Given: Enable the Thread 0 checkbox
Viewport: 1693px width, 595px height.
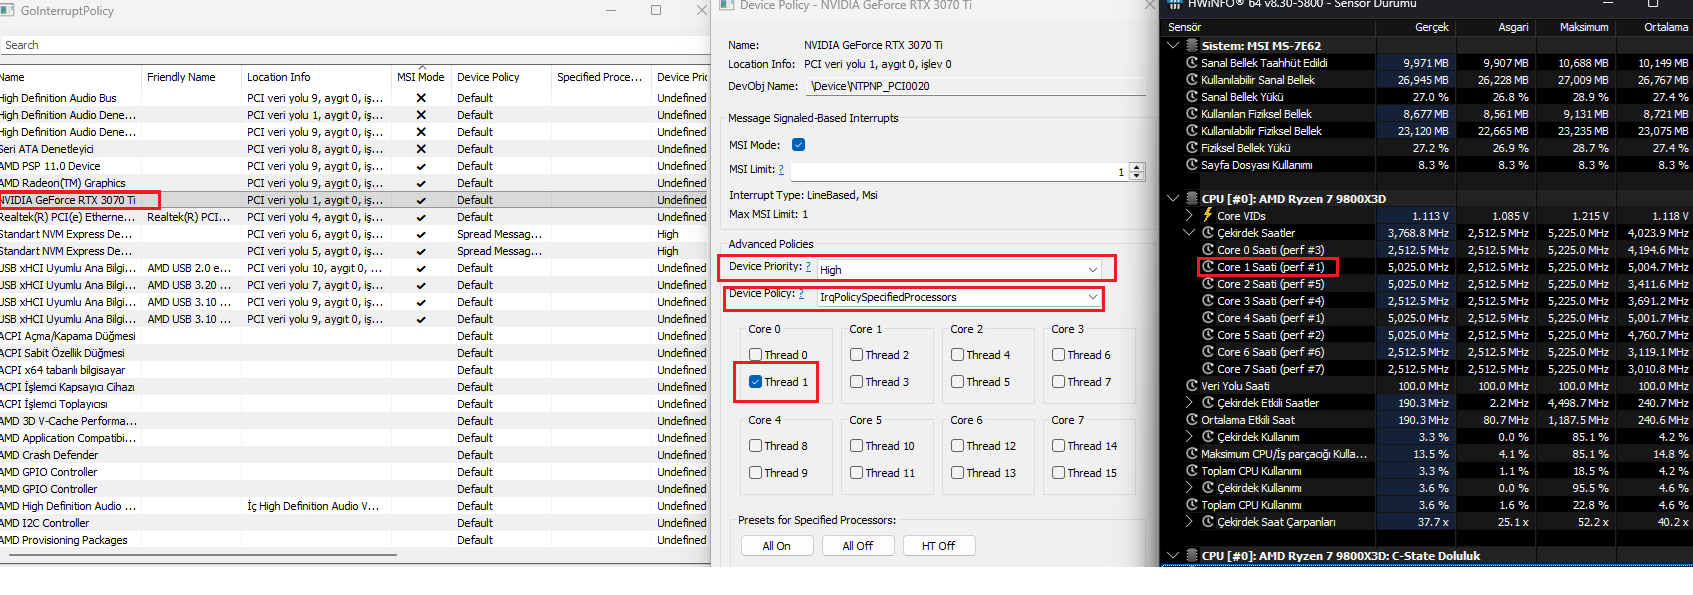Looking at the screenshot, I should pyautogui.click(x=756, y=355).
